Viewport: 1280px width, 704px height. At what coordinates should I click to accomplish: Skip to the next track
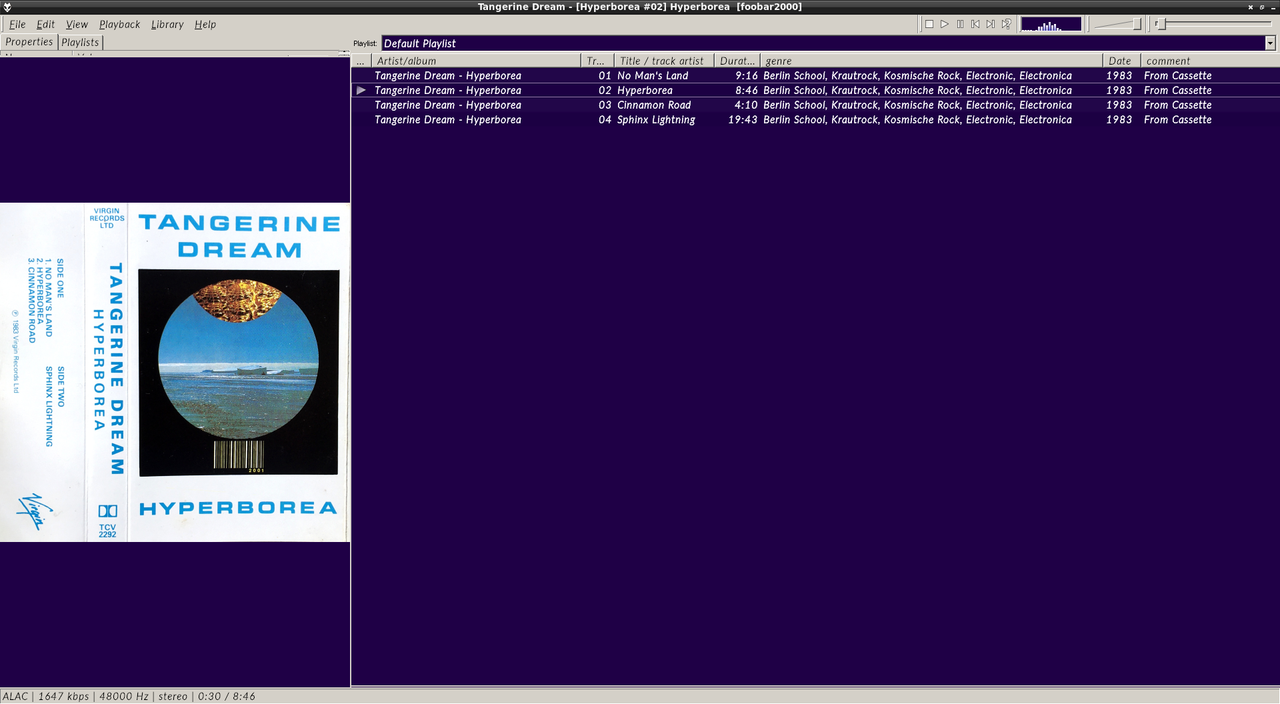point(990,24)
